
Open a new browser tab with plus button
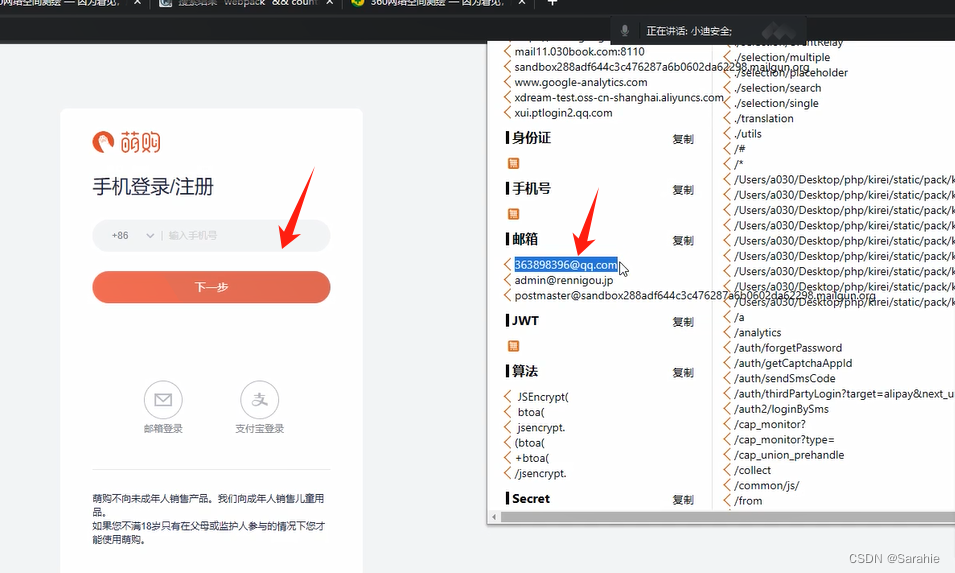point(552,2)
